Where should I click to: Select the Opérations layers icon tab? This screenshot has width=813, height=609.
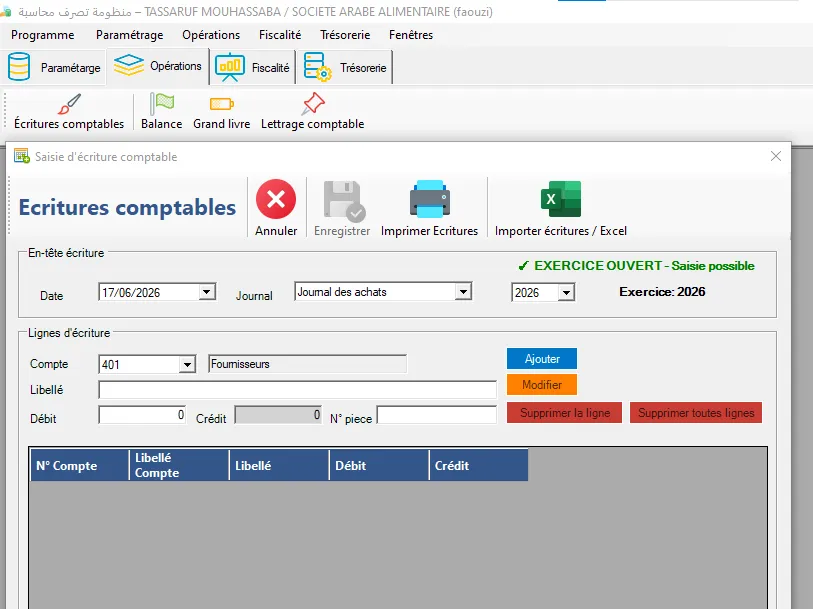coord(158,66)
